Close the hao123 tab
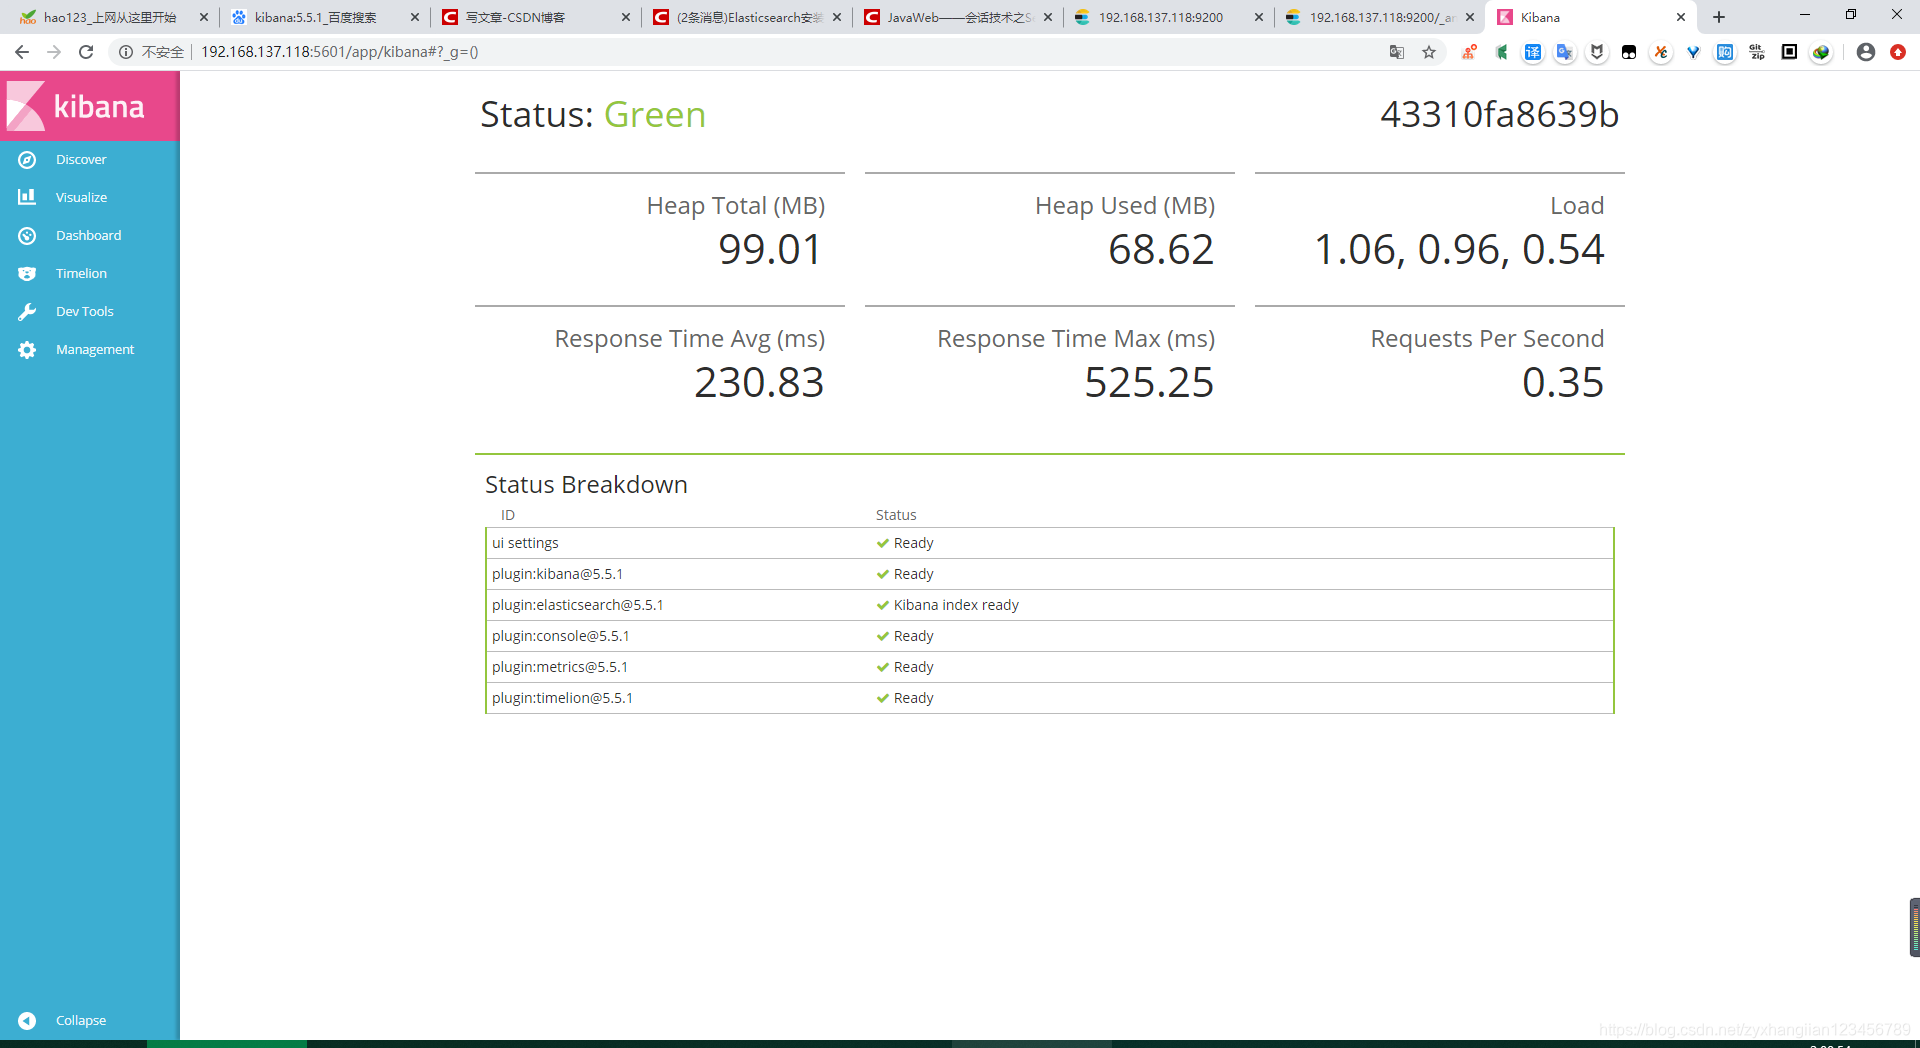Image resolution: width=1920 pixels, height=1048 pixels. (x=204, y=17)
